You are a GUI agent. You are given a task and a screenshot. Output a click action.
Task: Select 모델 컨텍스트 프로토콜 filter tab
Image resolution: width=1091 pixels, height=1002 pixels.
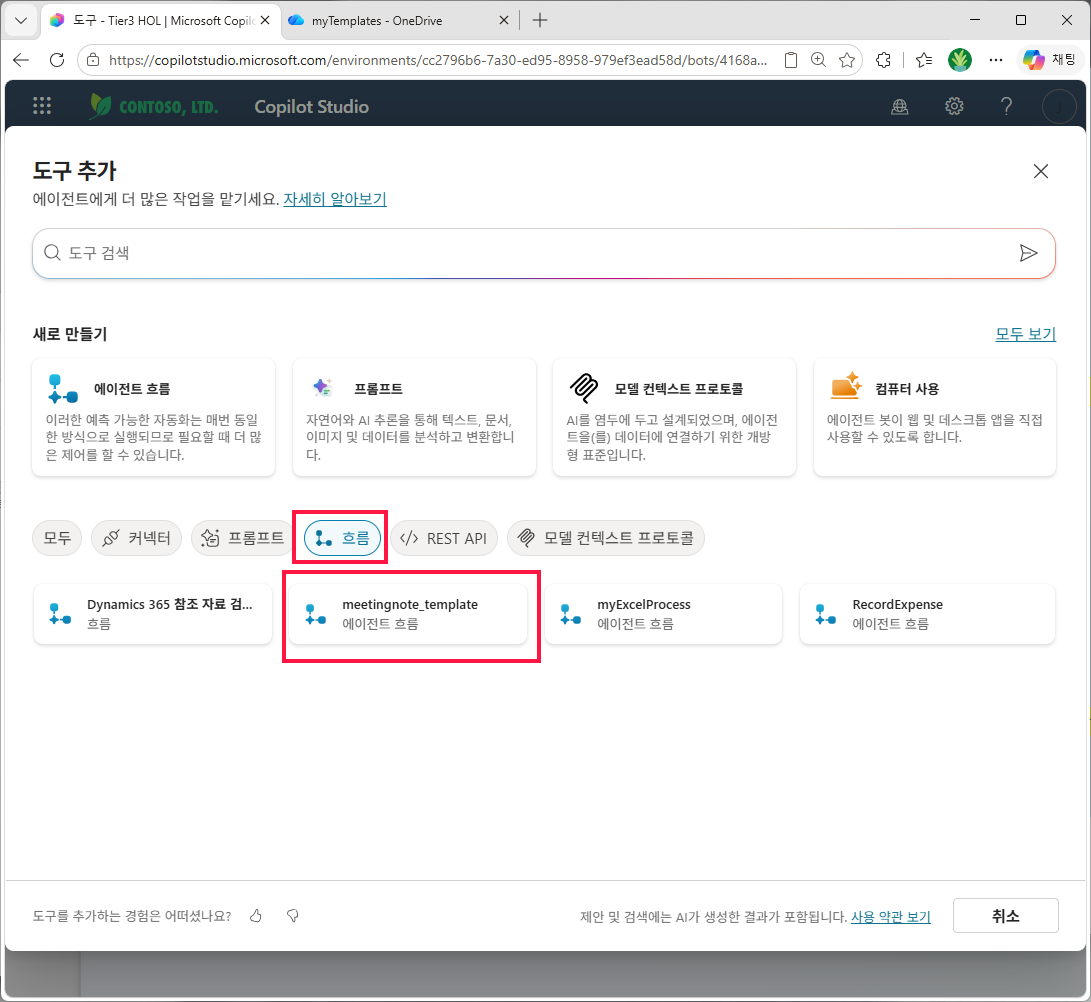pos(606,538)
